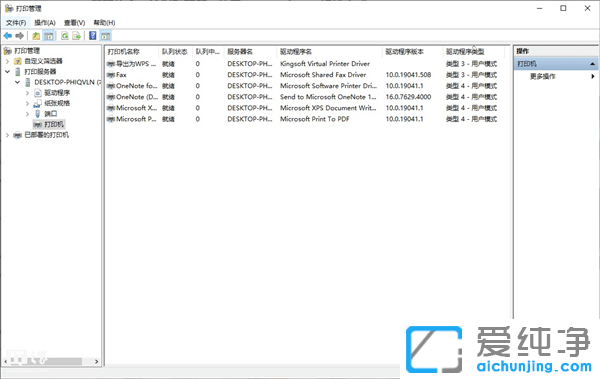
Task: Select the 自定义筛选器 folder node
Action: coord(43,61)
